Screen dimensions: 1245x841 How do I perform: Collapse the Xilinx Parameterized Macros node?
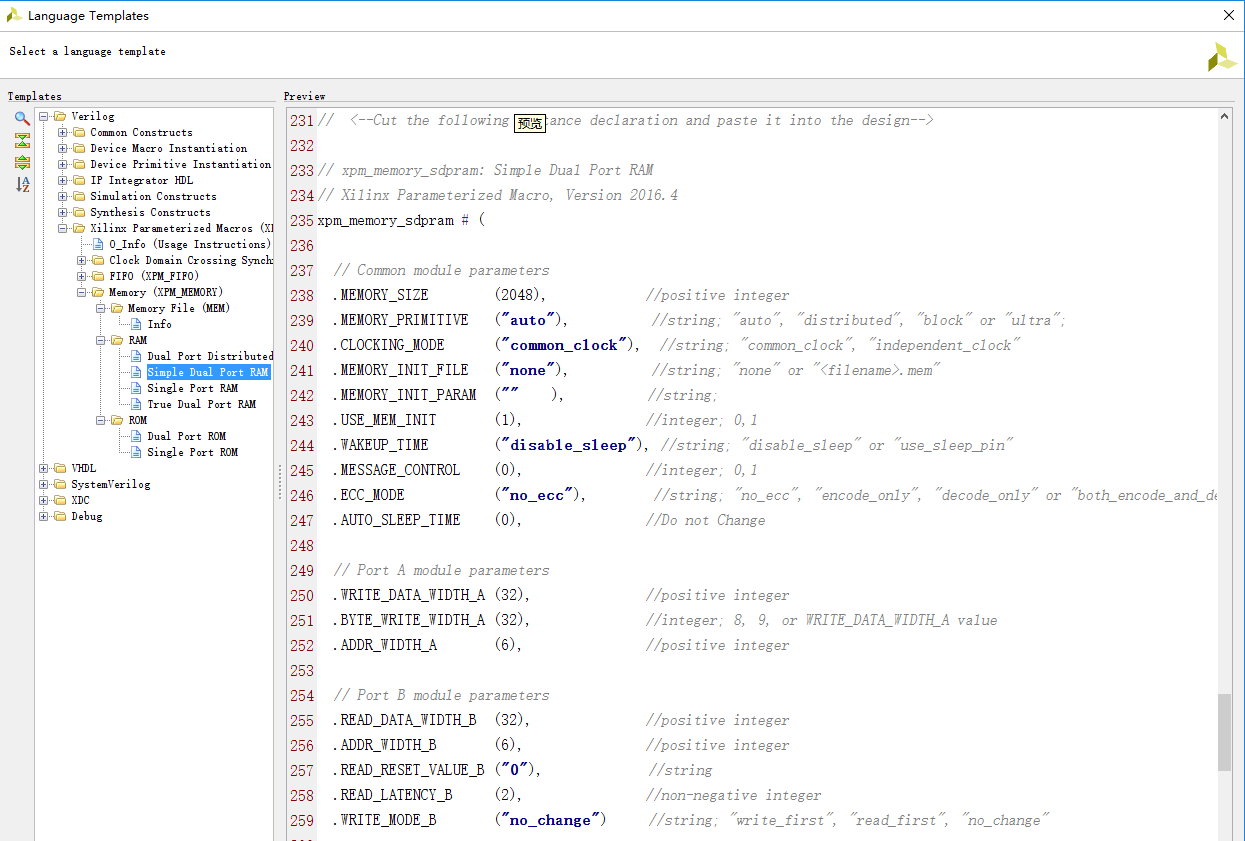[x=63, y=229]
